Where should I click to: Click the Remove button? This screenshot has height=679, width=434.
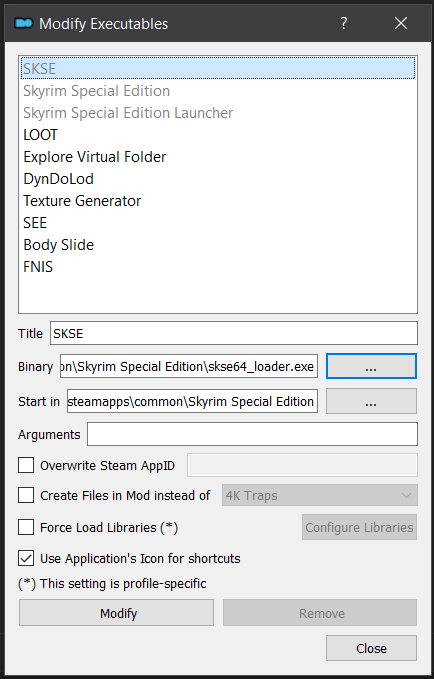pos(320,613)
